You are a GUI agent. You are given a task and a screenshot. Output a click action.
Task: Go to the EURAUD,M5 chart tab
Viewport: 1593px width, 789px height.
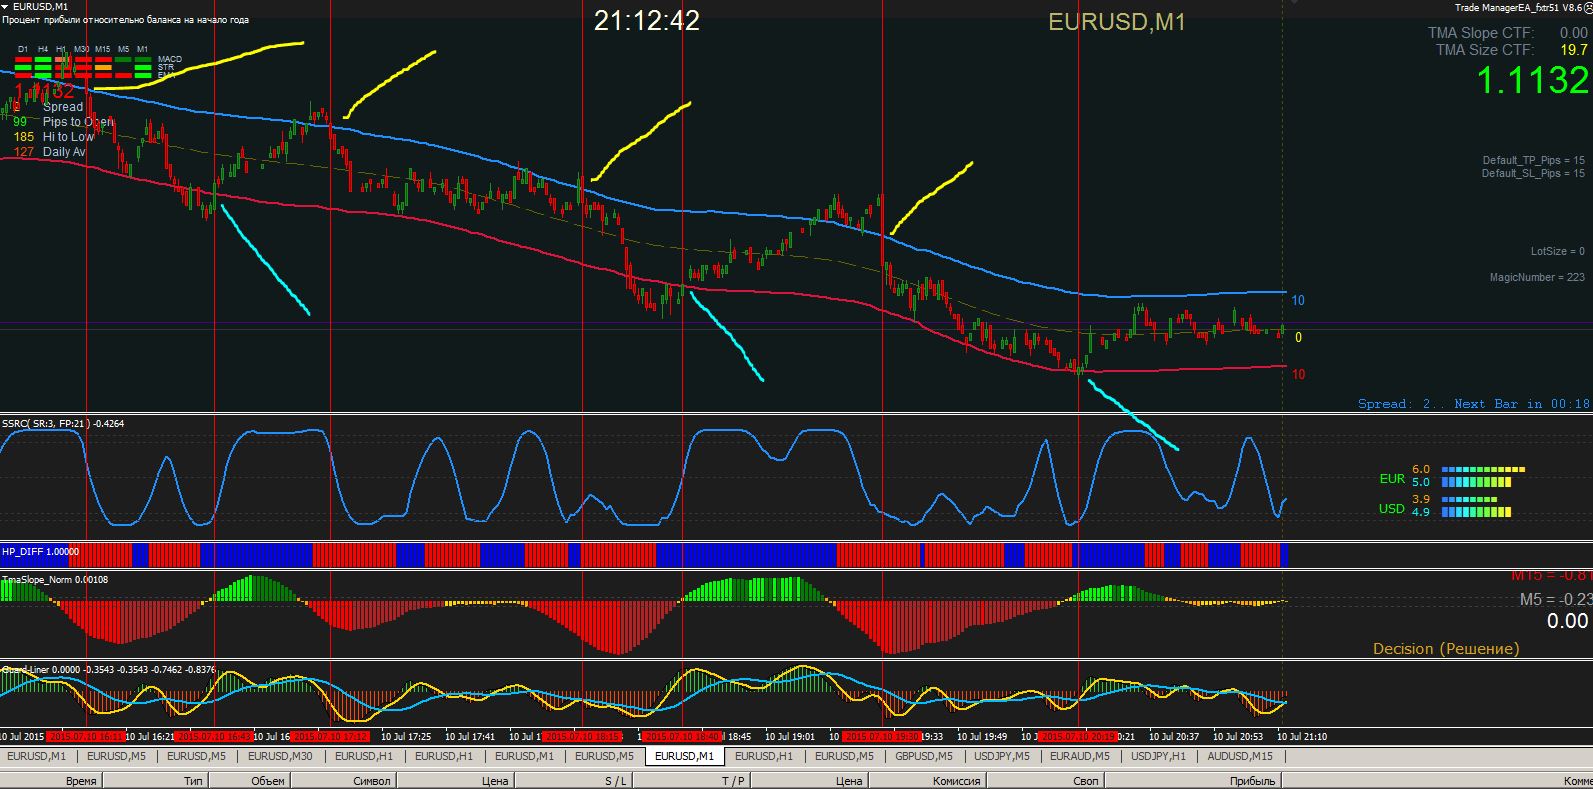(x=1081, y=756)
